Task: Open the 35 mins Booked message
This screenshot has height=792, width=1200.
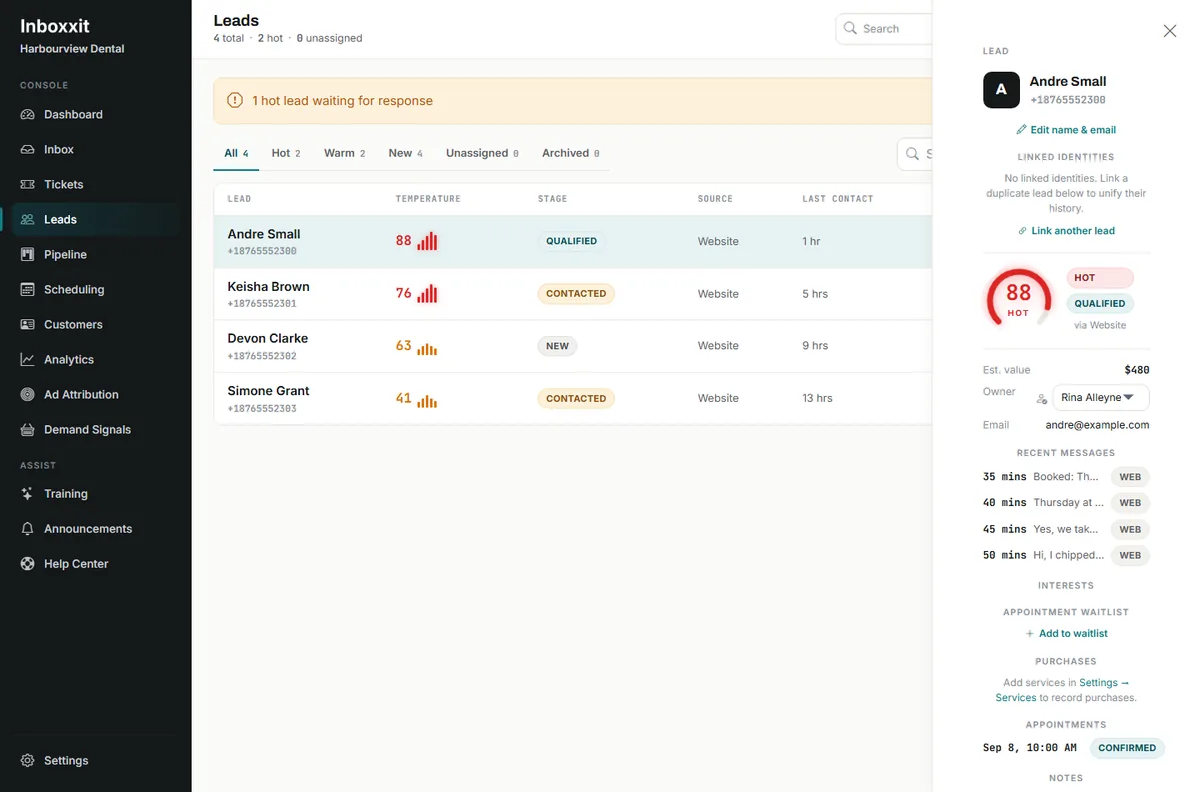Action: 1066,477
